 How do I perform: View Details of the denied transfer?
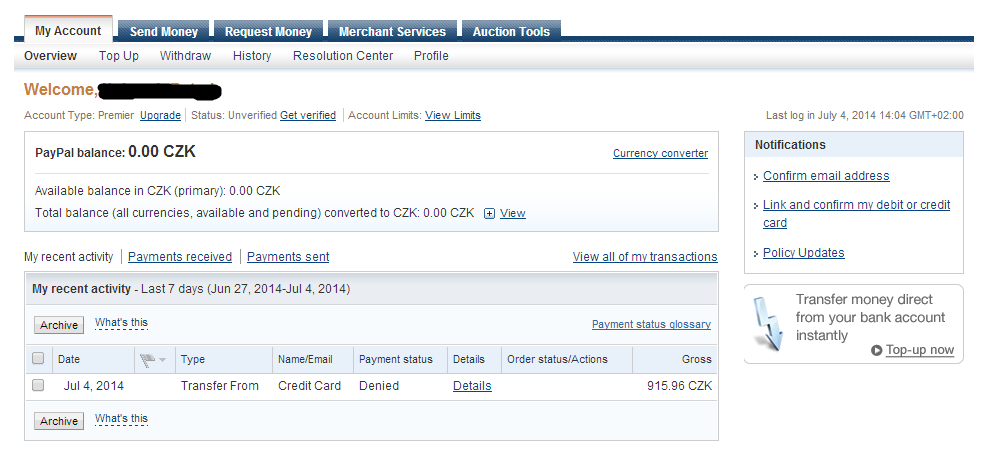click(472, 386)
